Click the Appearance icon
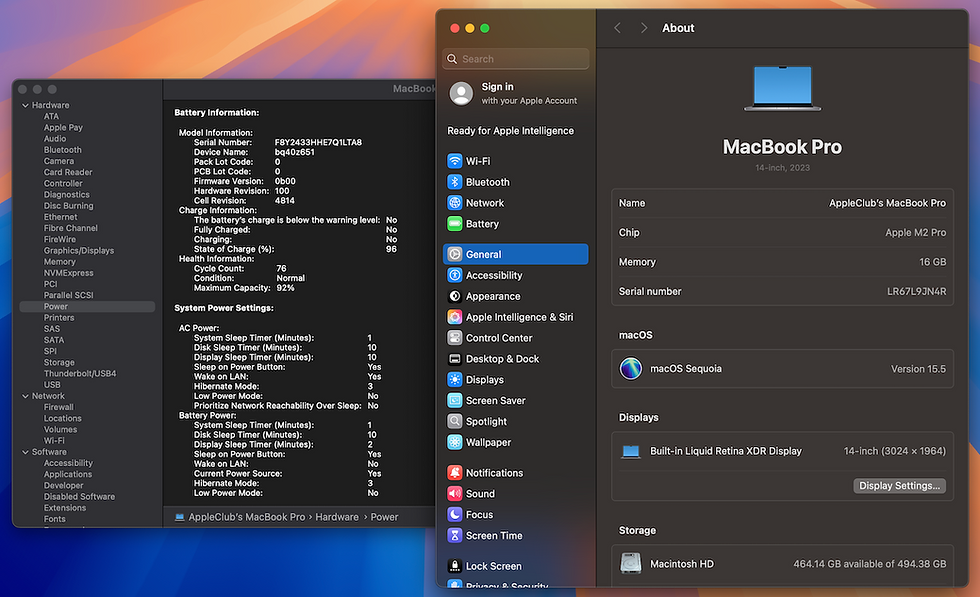Viewport: 980px width, 597px height. [455, 296]
